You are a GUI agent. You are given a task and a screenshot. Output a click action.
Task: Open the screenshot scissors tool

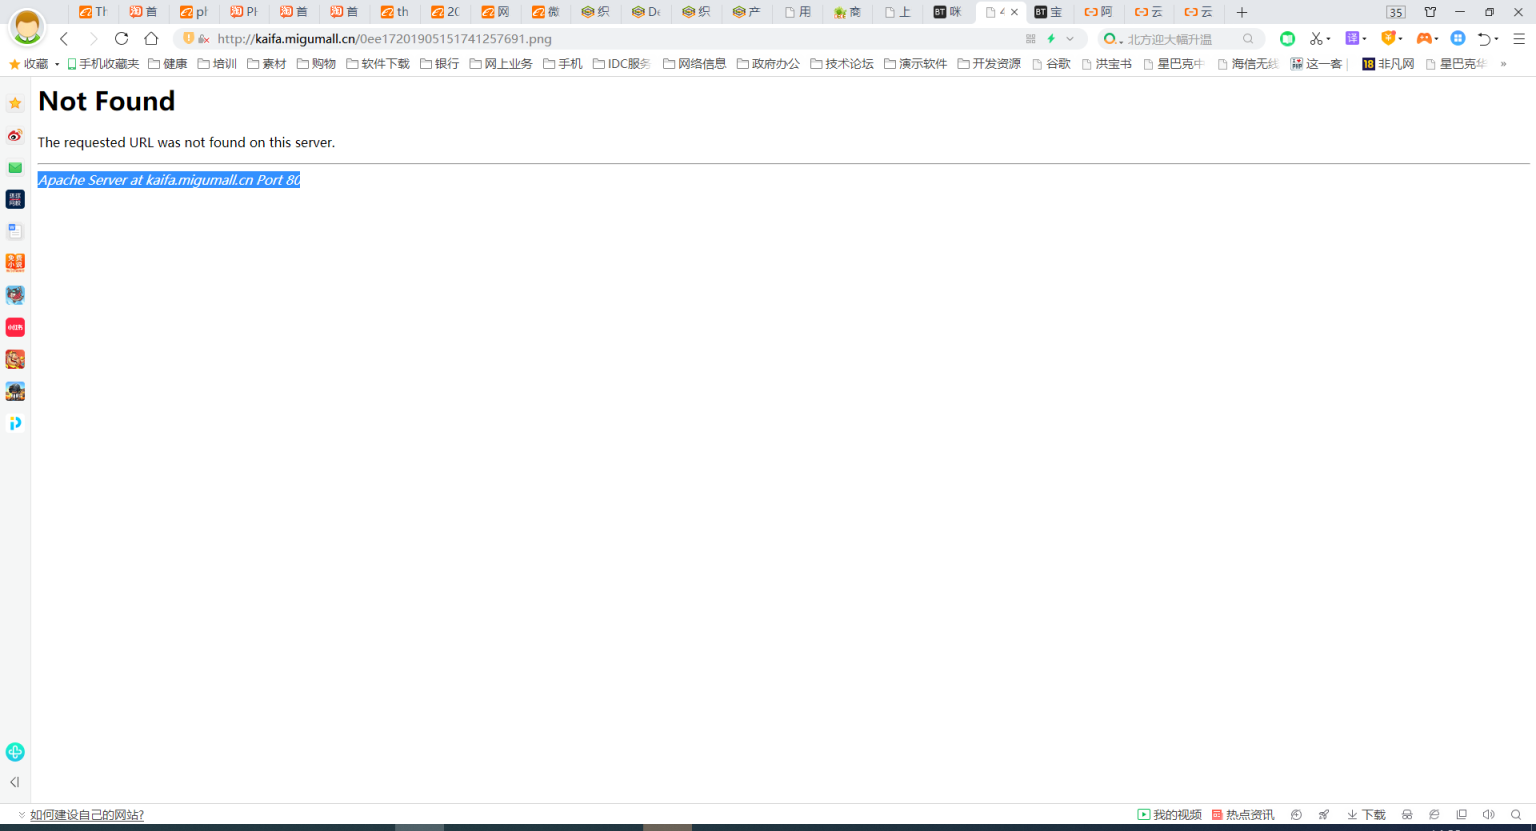(1316, 39)
